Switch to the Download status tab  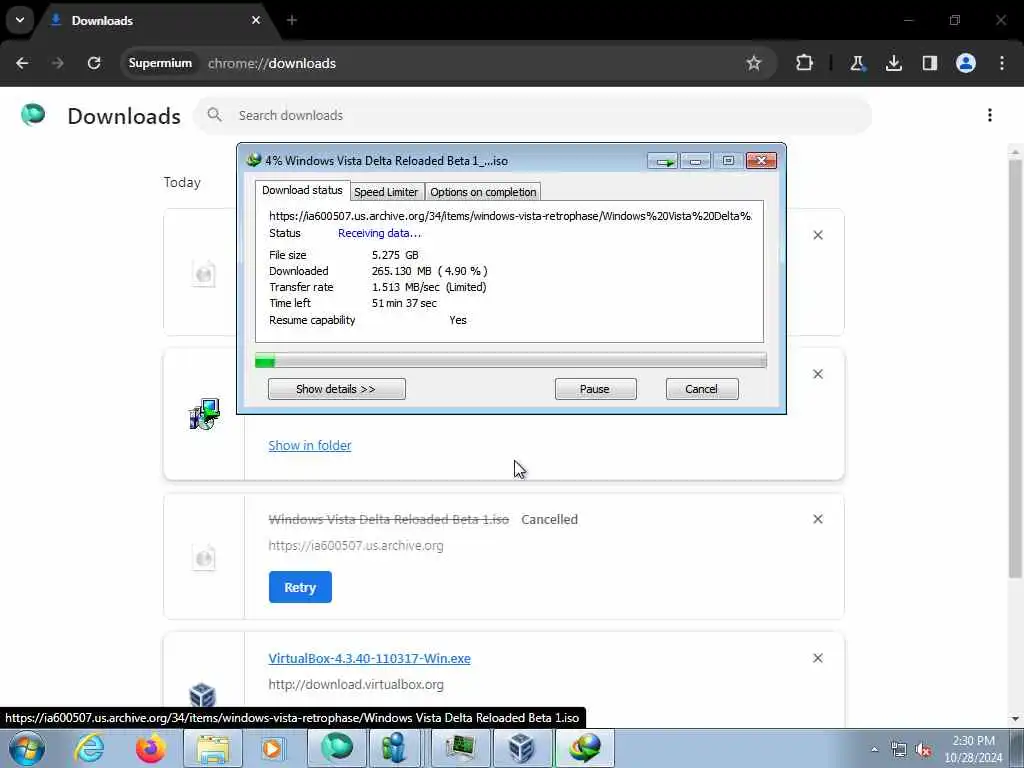tap(302, 190)
